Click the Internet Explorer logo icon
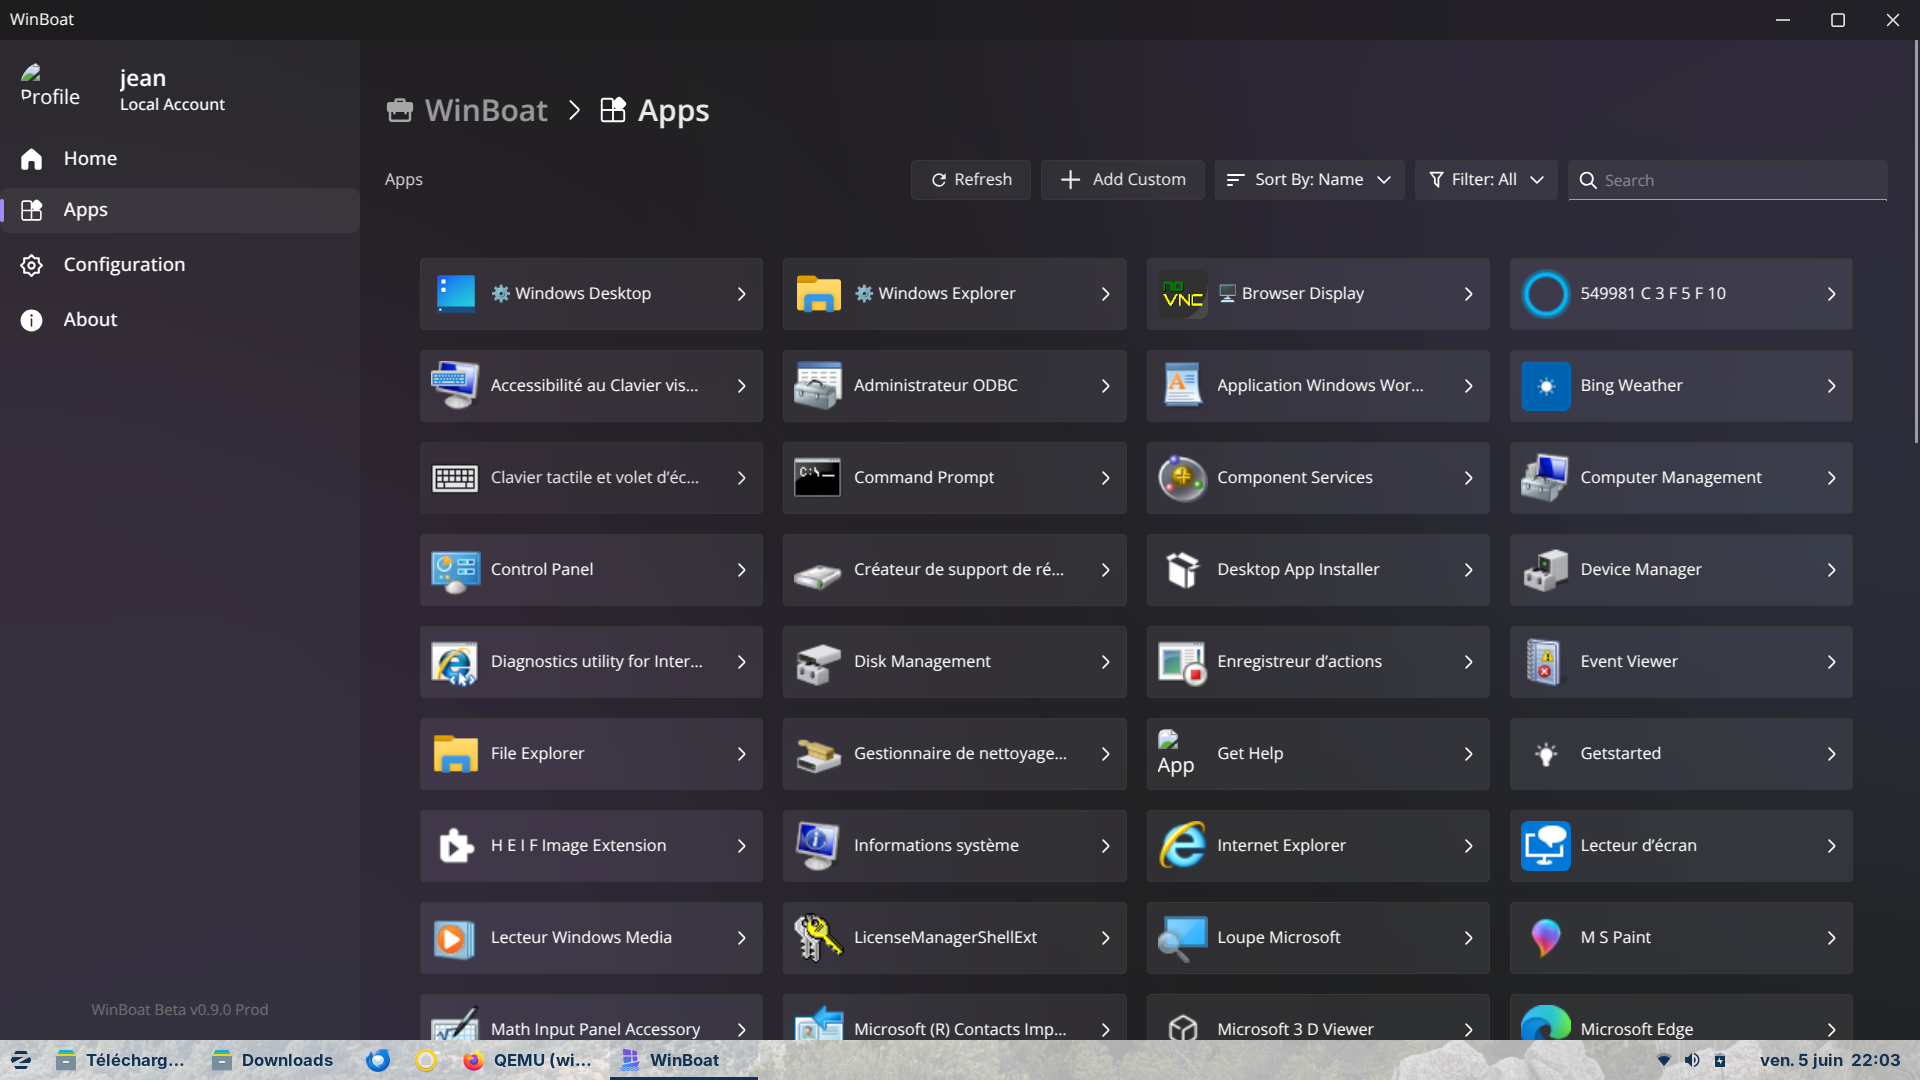This screenshot has height=1080, width=1920. coord(1182,846)
